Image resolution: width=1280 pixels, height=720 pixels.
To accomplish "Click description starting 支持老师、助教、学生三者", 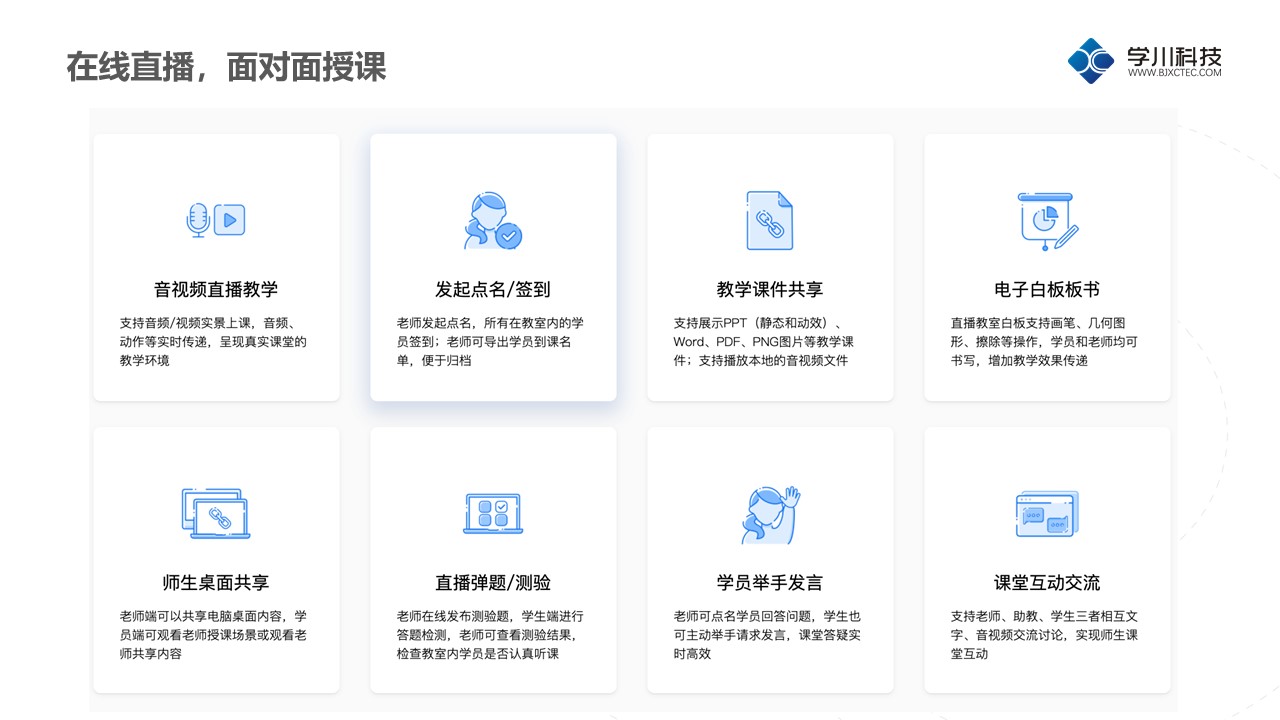I will tap(1044, 635).
